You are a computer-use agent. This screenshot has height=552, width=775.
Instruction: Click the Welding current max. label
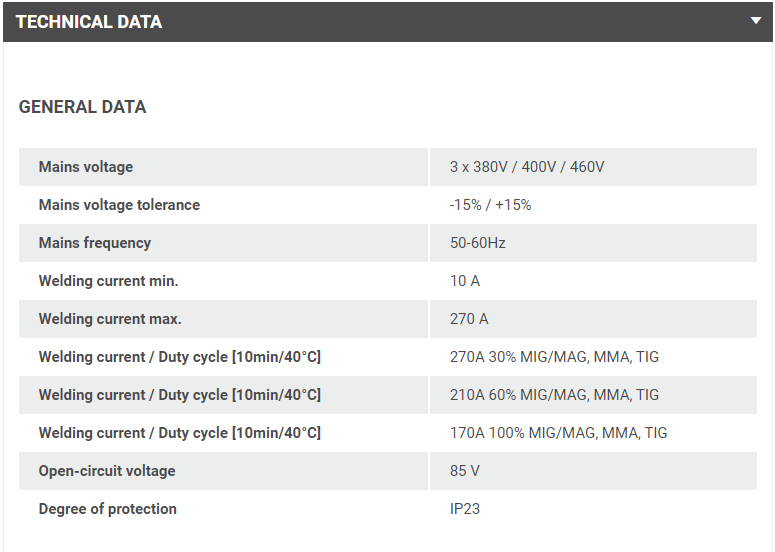coord(110,319)
